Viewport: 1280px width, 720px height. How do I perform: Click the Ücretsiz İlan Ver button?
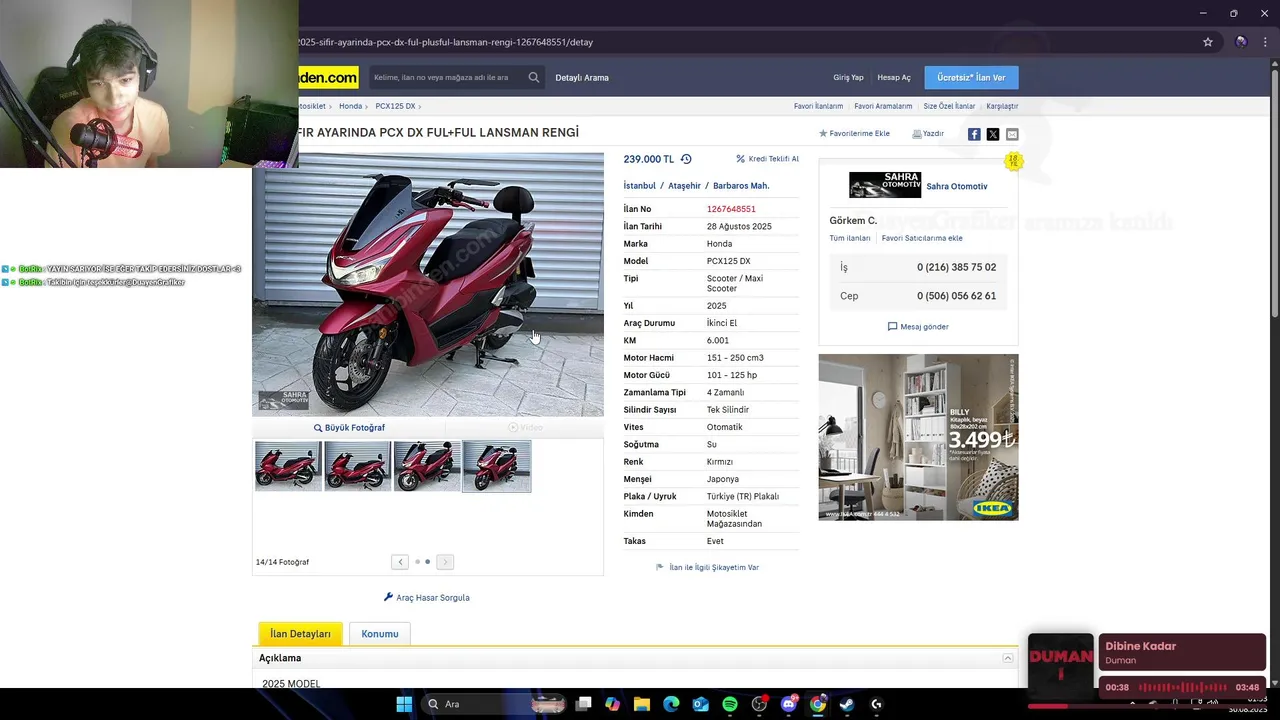(x=971, y=77)
